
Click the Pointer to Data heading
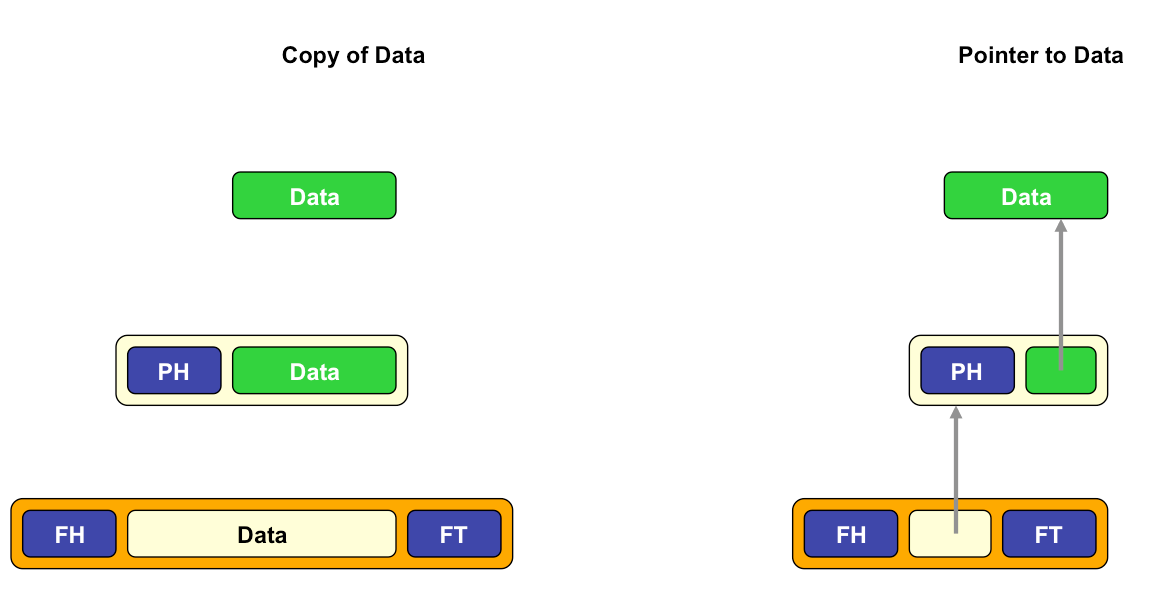(1040, 55)
